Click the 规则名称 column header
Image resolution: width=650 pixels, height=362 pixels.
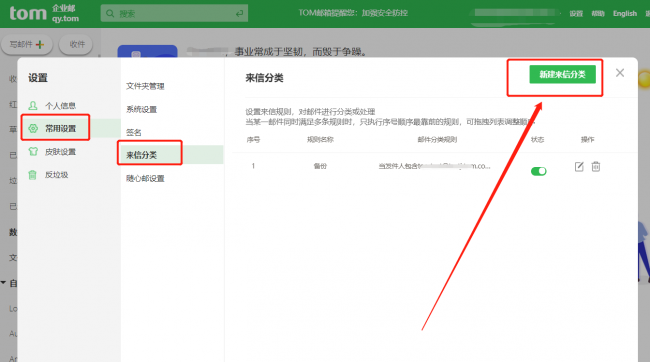tap(320, 140)
